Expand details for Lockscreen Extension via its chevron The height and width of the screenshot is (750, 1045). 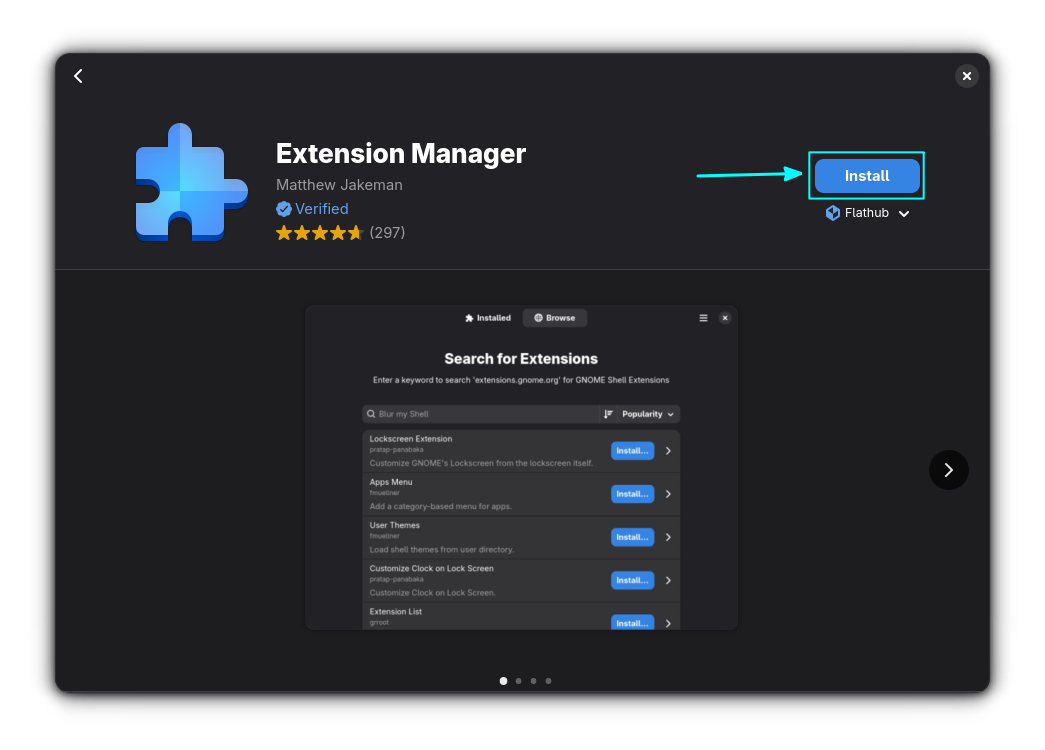tap(668, 450)
